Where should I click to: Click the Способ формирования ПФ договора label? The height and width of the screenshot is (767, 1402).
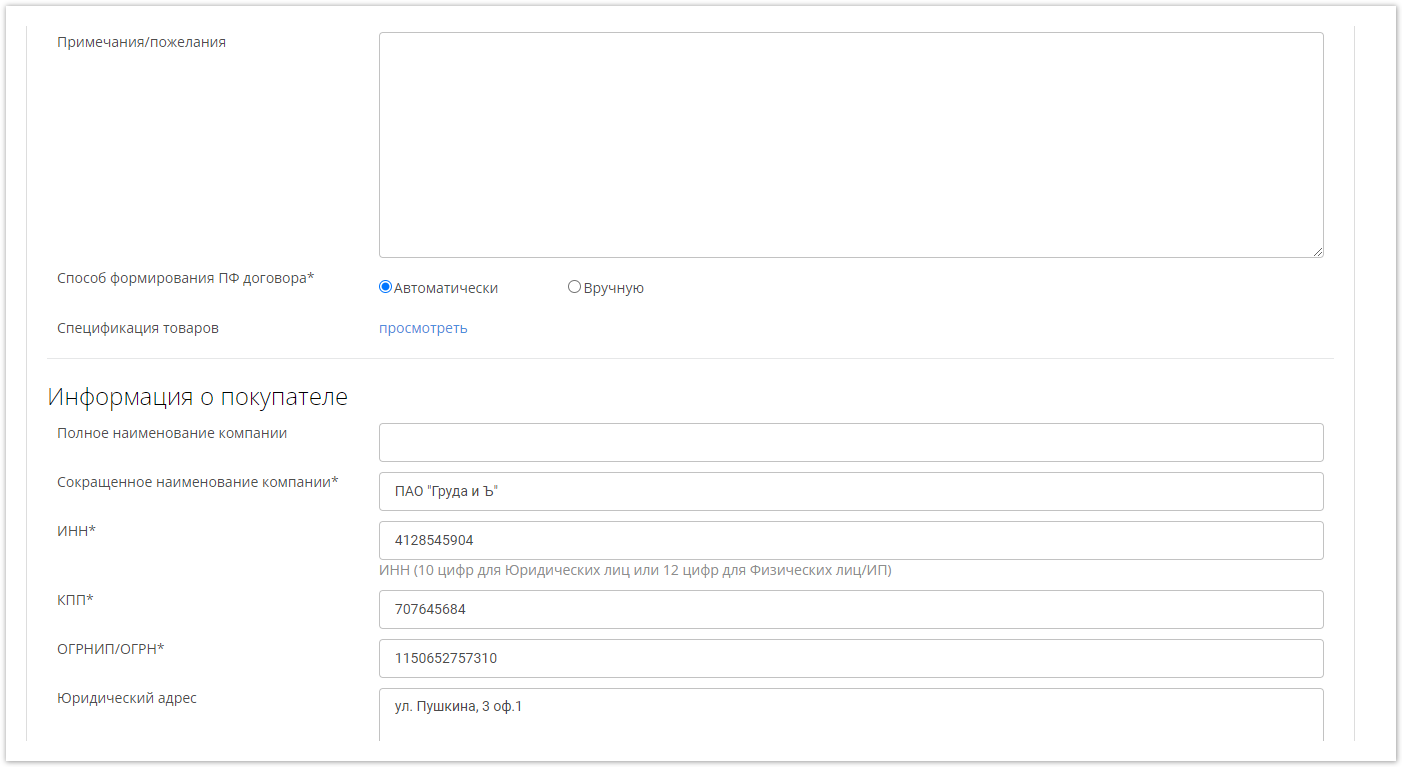(x=185, y=278)
